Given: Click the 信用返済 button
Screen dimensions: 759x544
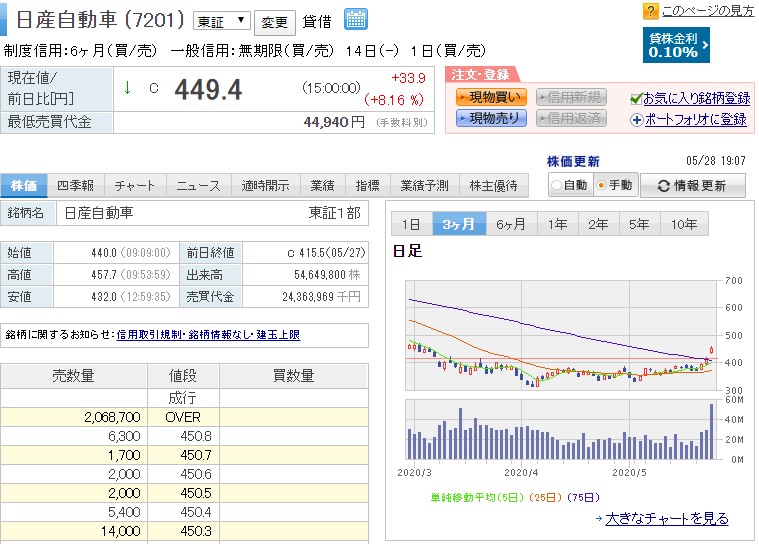Looking at the screenshot, I should pos(571,118).
